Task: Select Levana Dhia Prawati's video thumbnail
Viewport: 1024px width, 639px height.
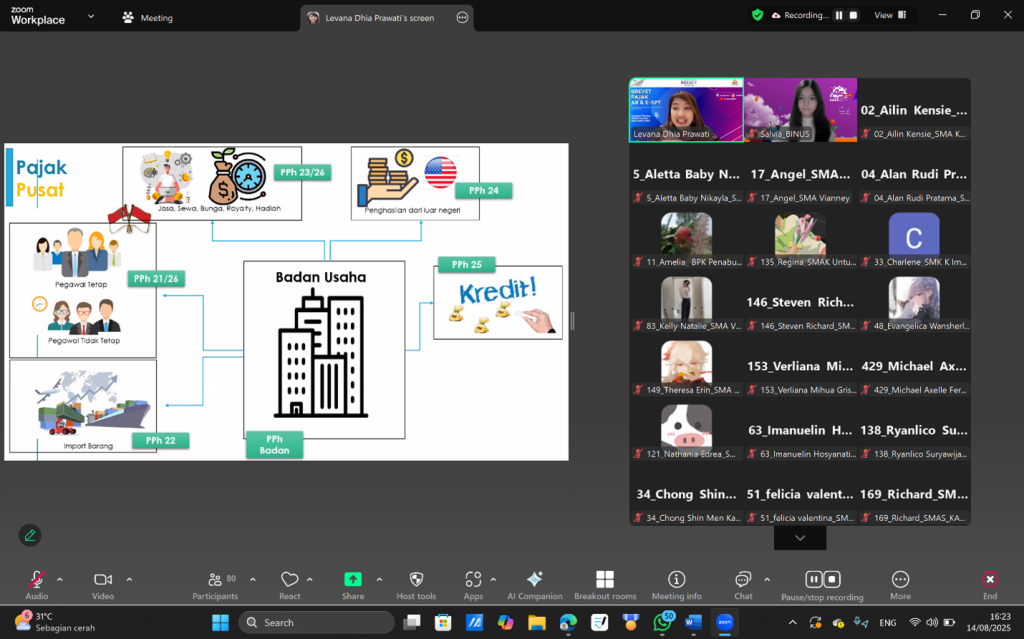Action: [685, 110]
